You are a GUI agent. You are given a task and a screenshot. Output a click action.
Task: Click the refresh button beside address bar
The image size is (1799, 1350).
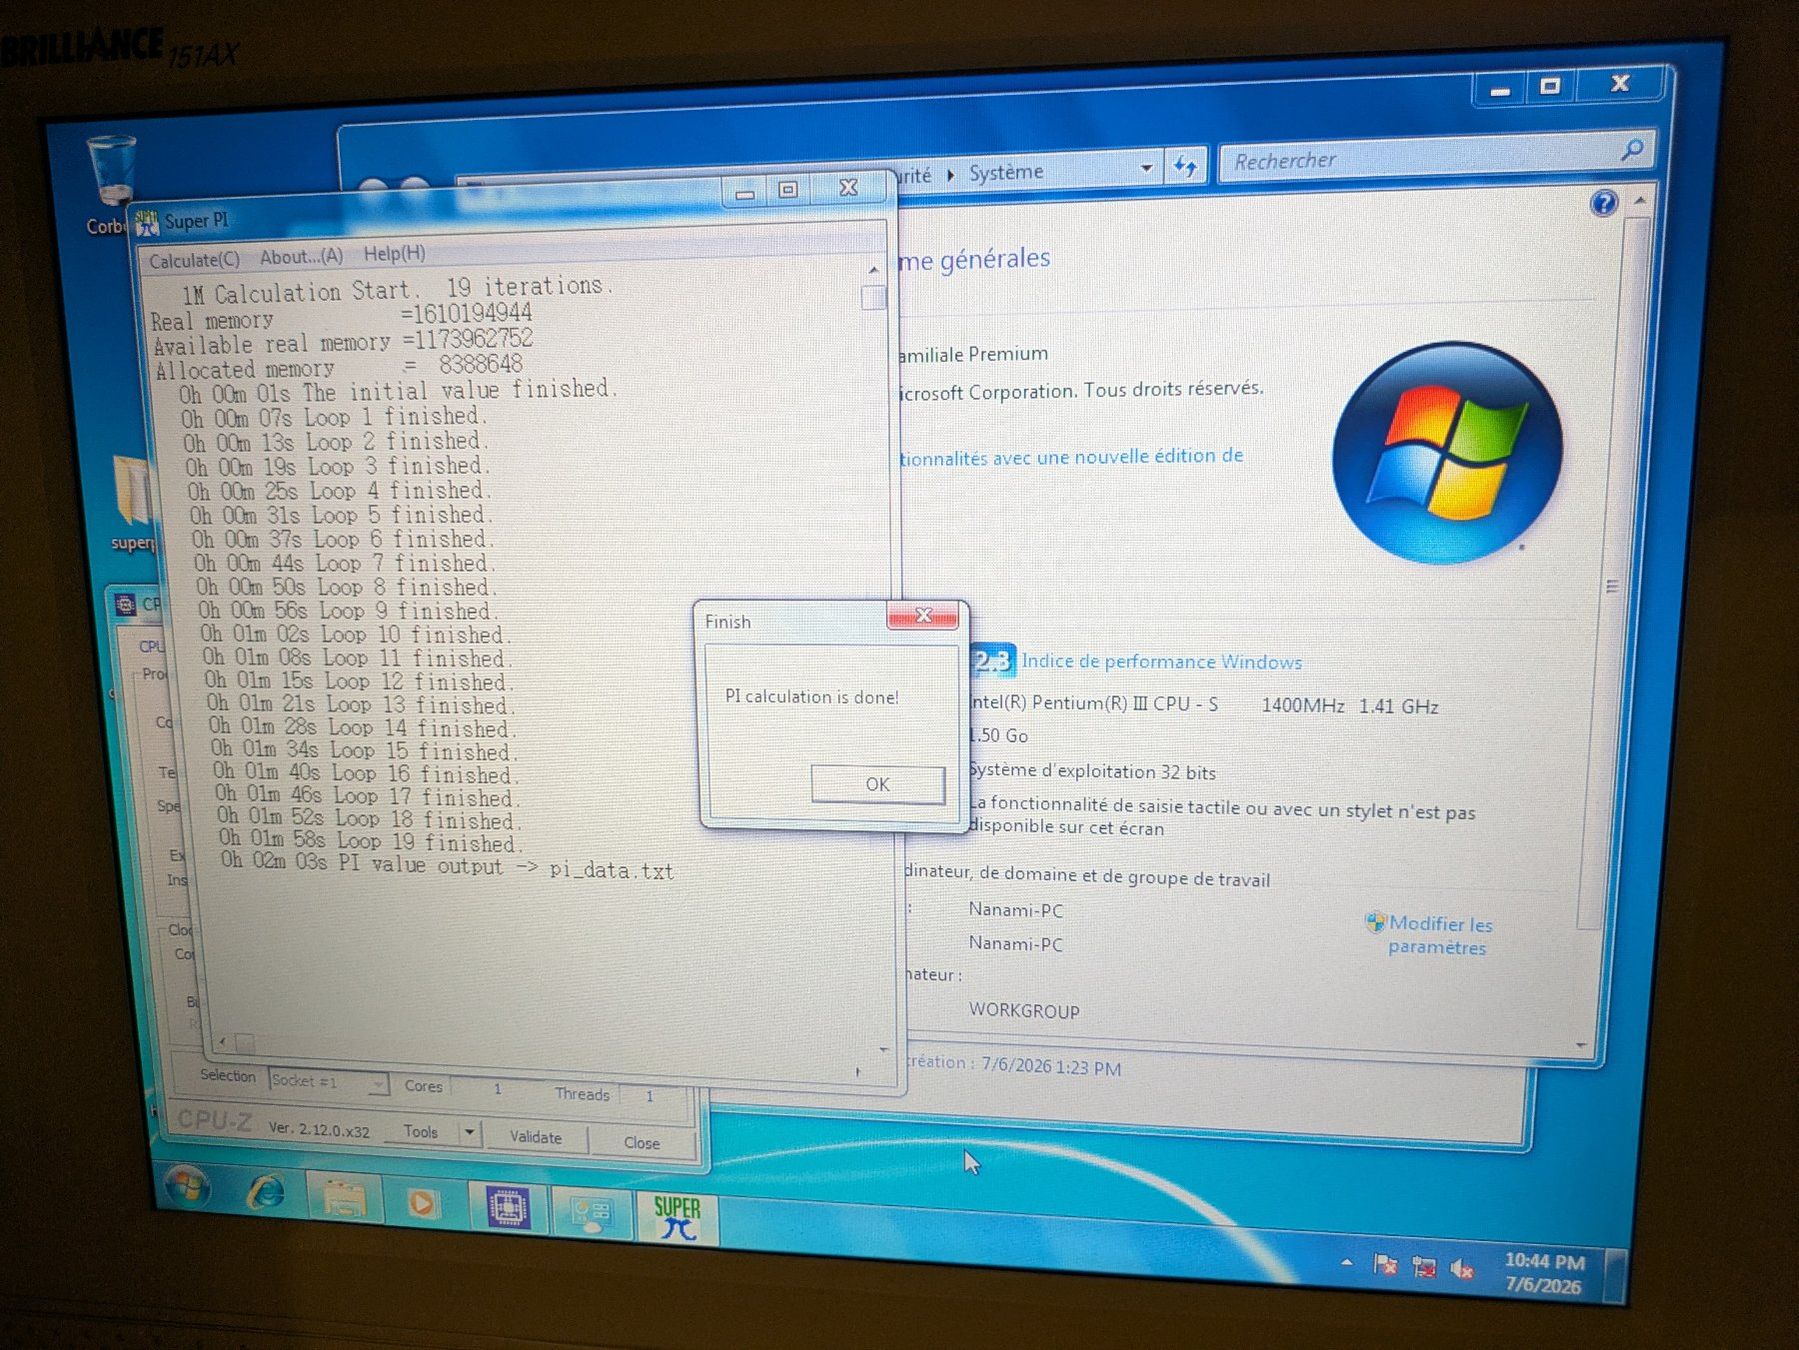click(1185, 166)
